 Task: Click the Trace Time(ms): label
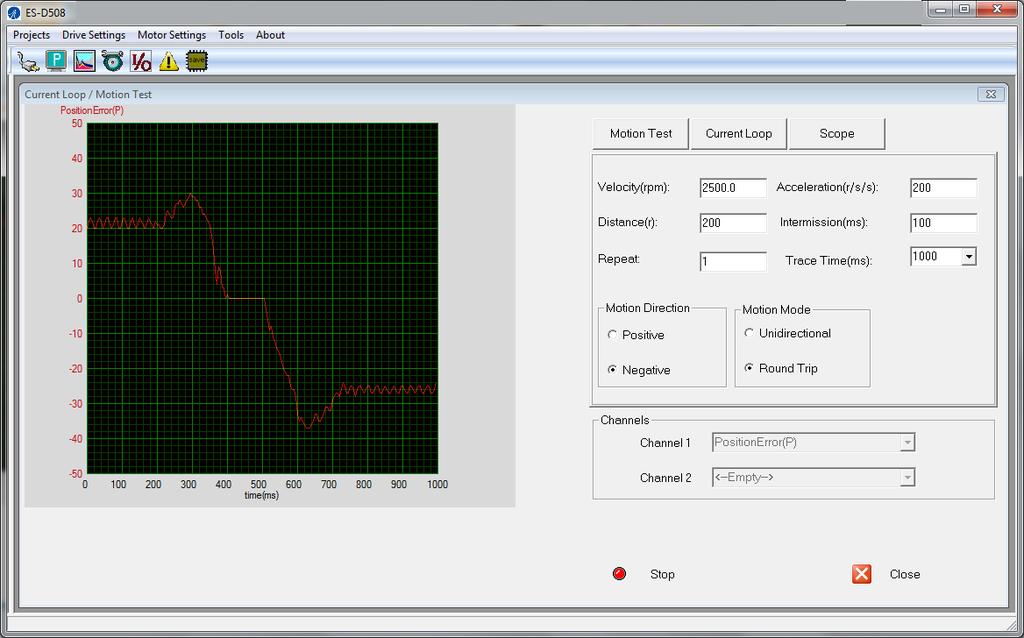829,261
